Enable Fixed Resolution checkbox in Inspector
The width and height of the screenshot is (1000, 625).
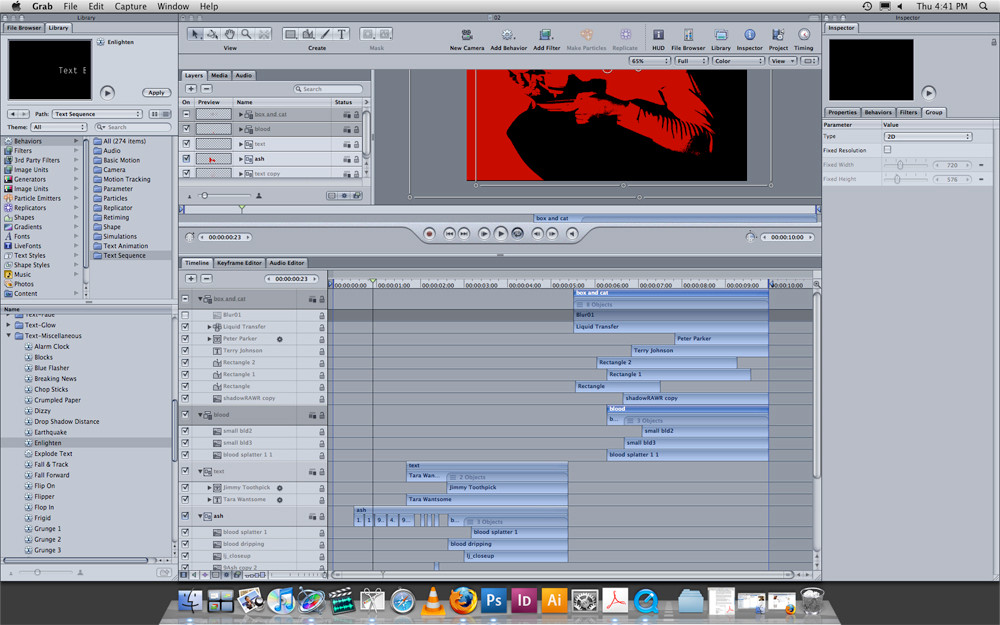887,150
